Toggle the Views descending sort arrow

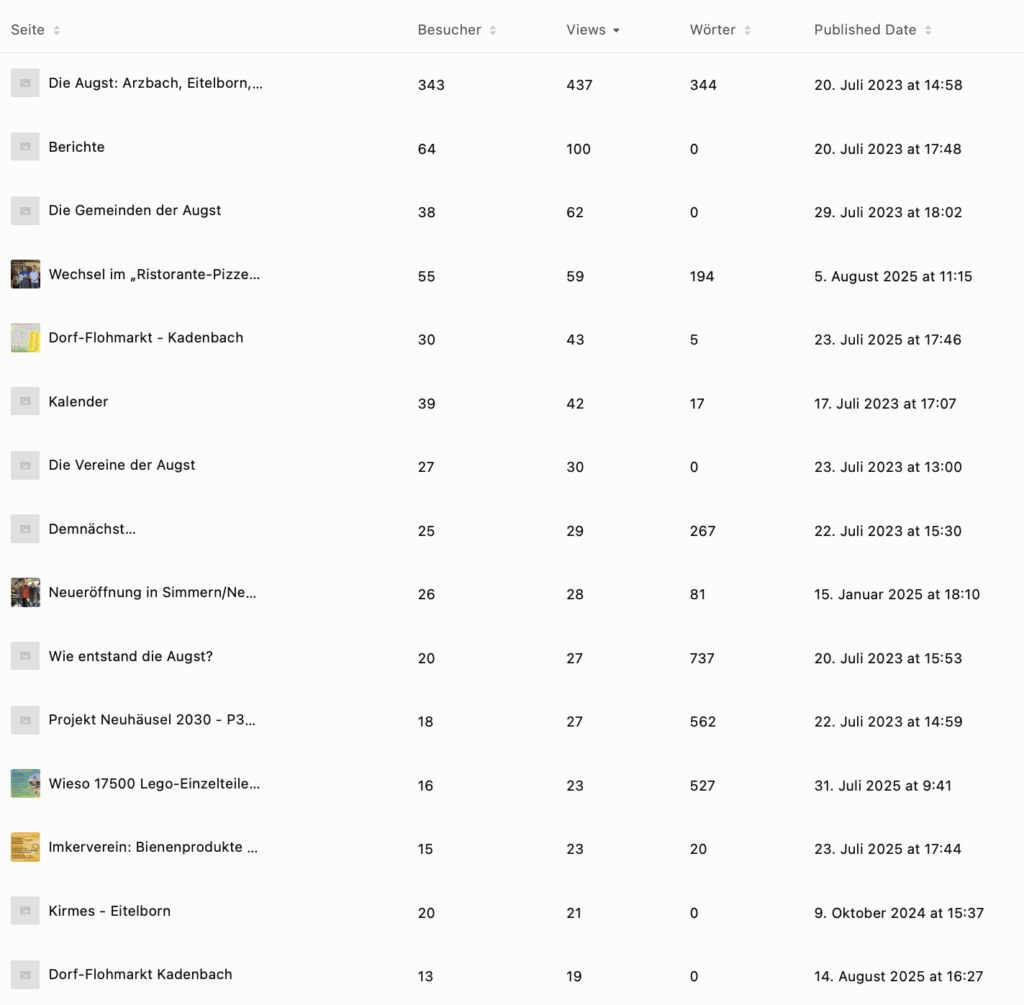[x=616, y=30]
